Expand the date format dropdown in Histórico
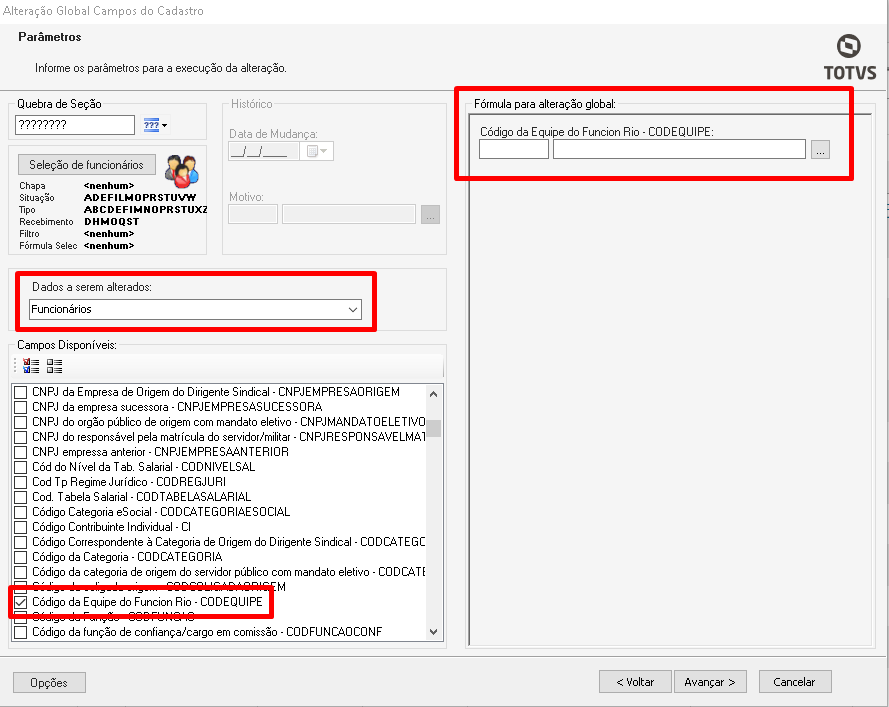 [x=324, y=151]
